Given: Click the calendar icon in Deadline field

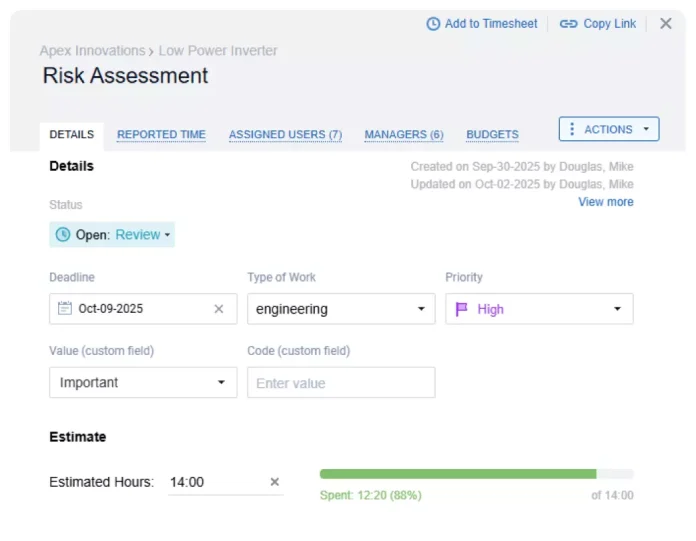Looking at the screenshot, I should click(x=64, y=308).
